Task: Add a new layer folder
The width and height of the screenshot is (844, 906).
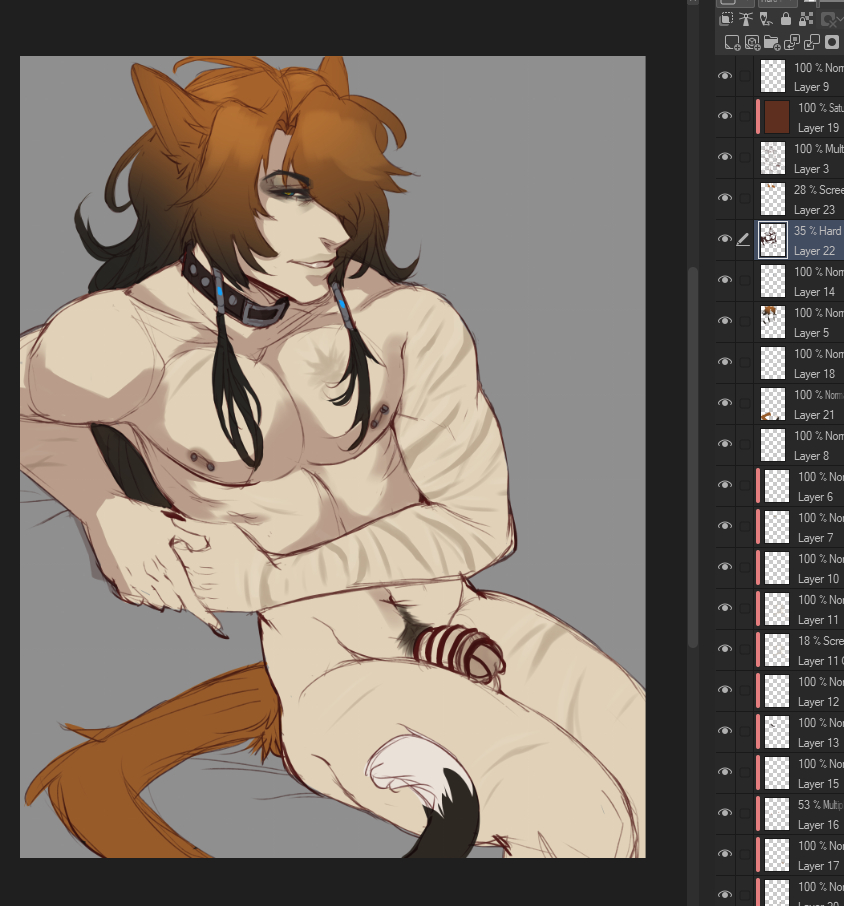Action: (x=771, y=43)
